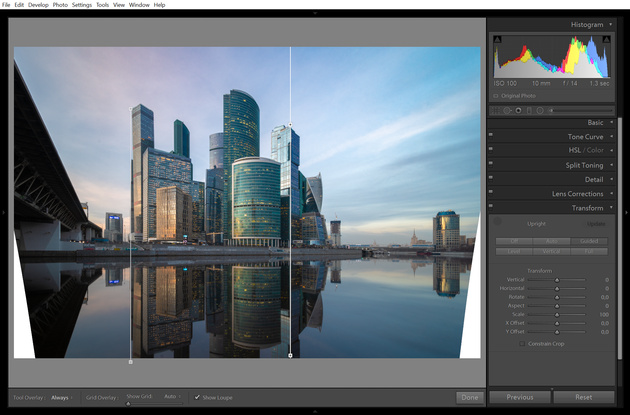Enable the Constrain Crop checkbox
The height and width of the screenshot is (415, 630).
[522, 343]
